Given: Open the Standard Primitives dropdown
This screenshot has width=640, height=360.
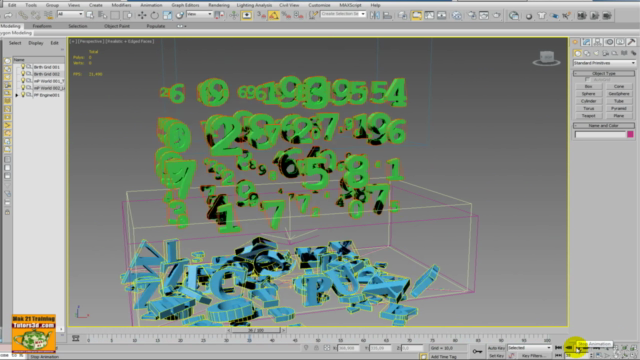Looking at the screenshot, I should tap(604, 63).
